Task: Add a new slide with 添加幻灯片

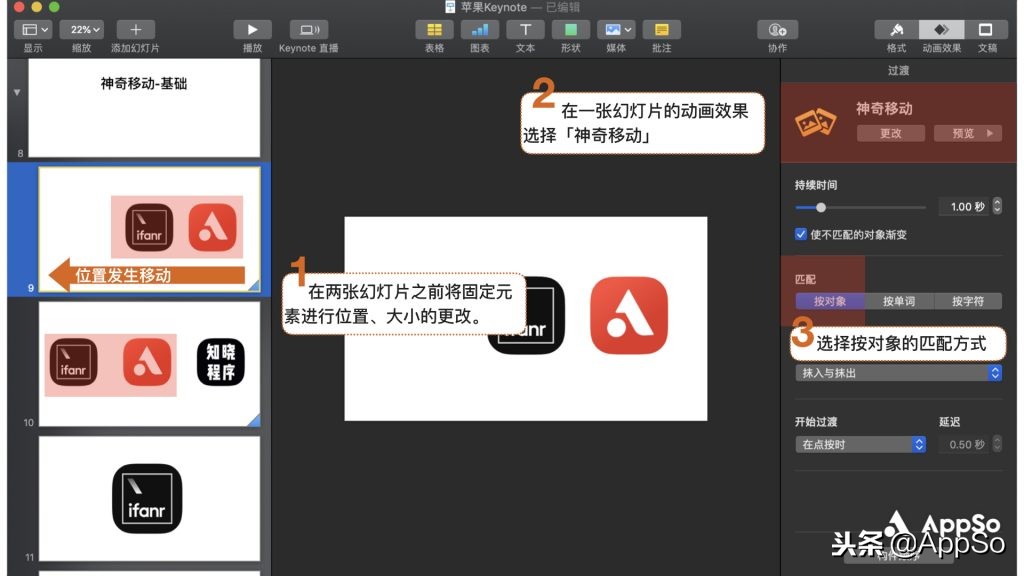Action: [135, 29]
